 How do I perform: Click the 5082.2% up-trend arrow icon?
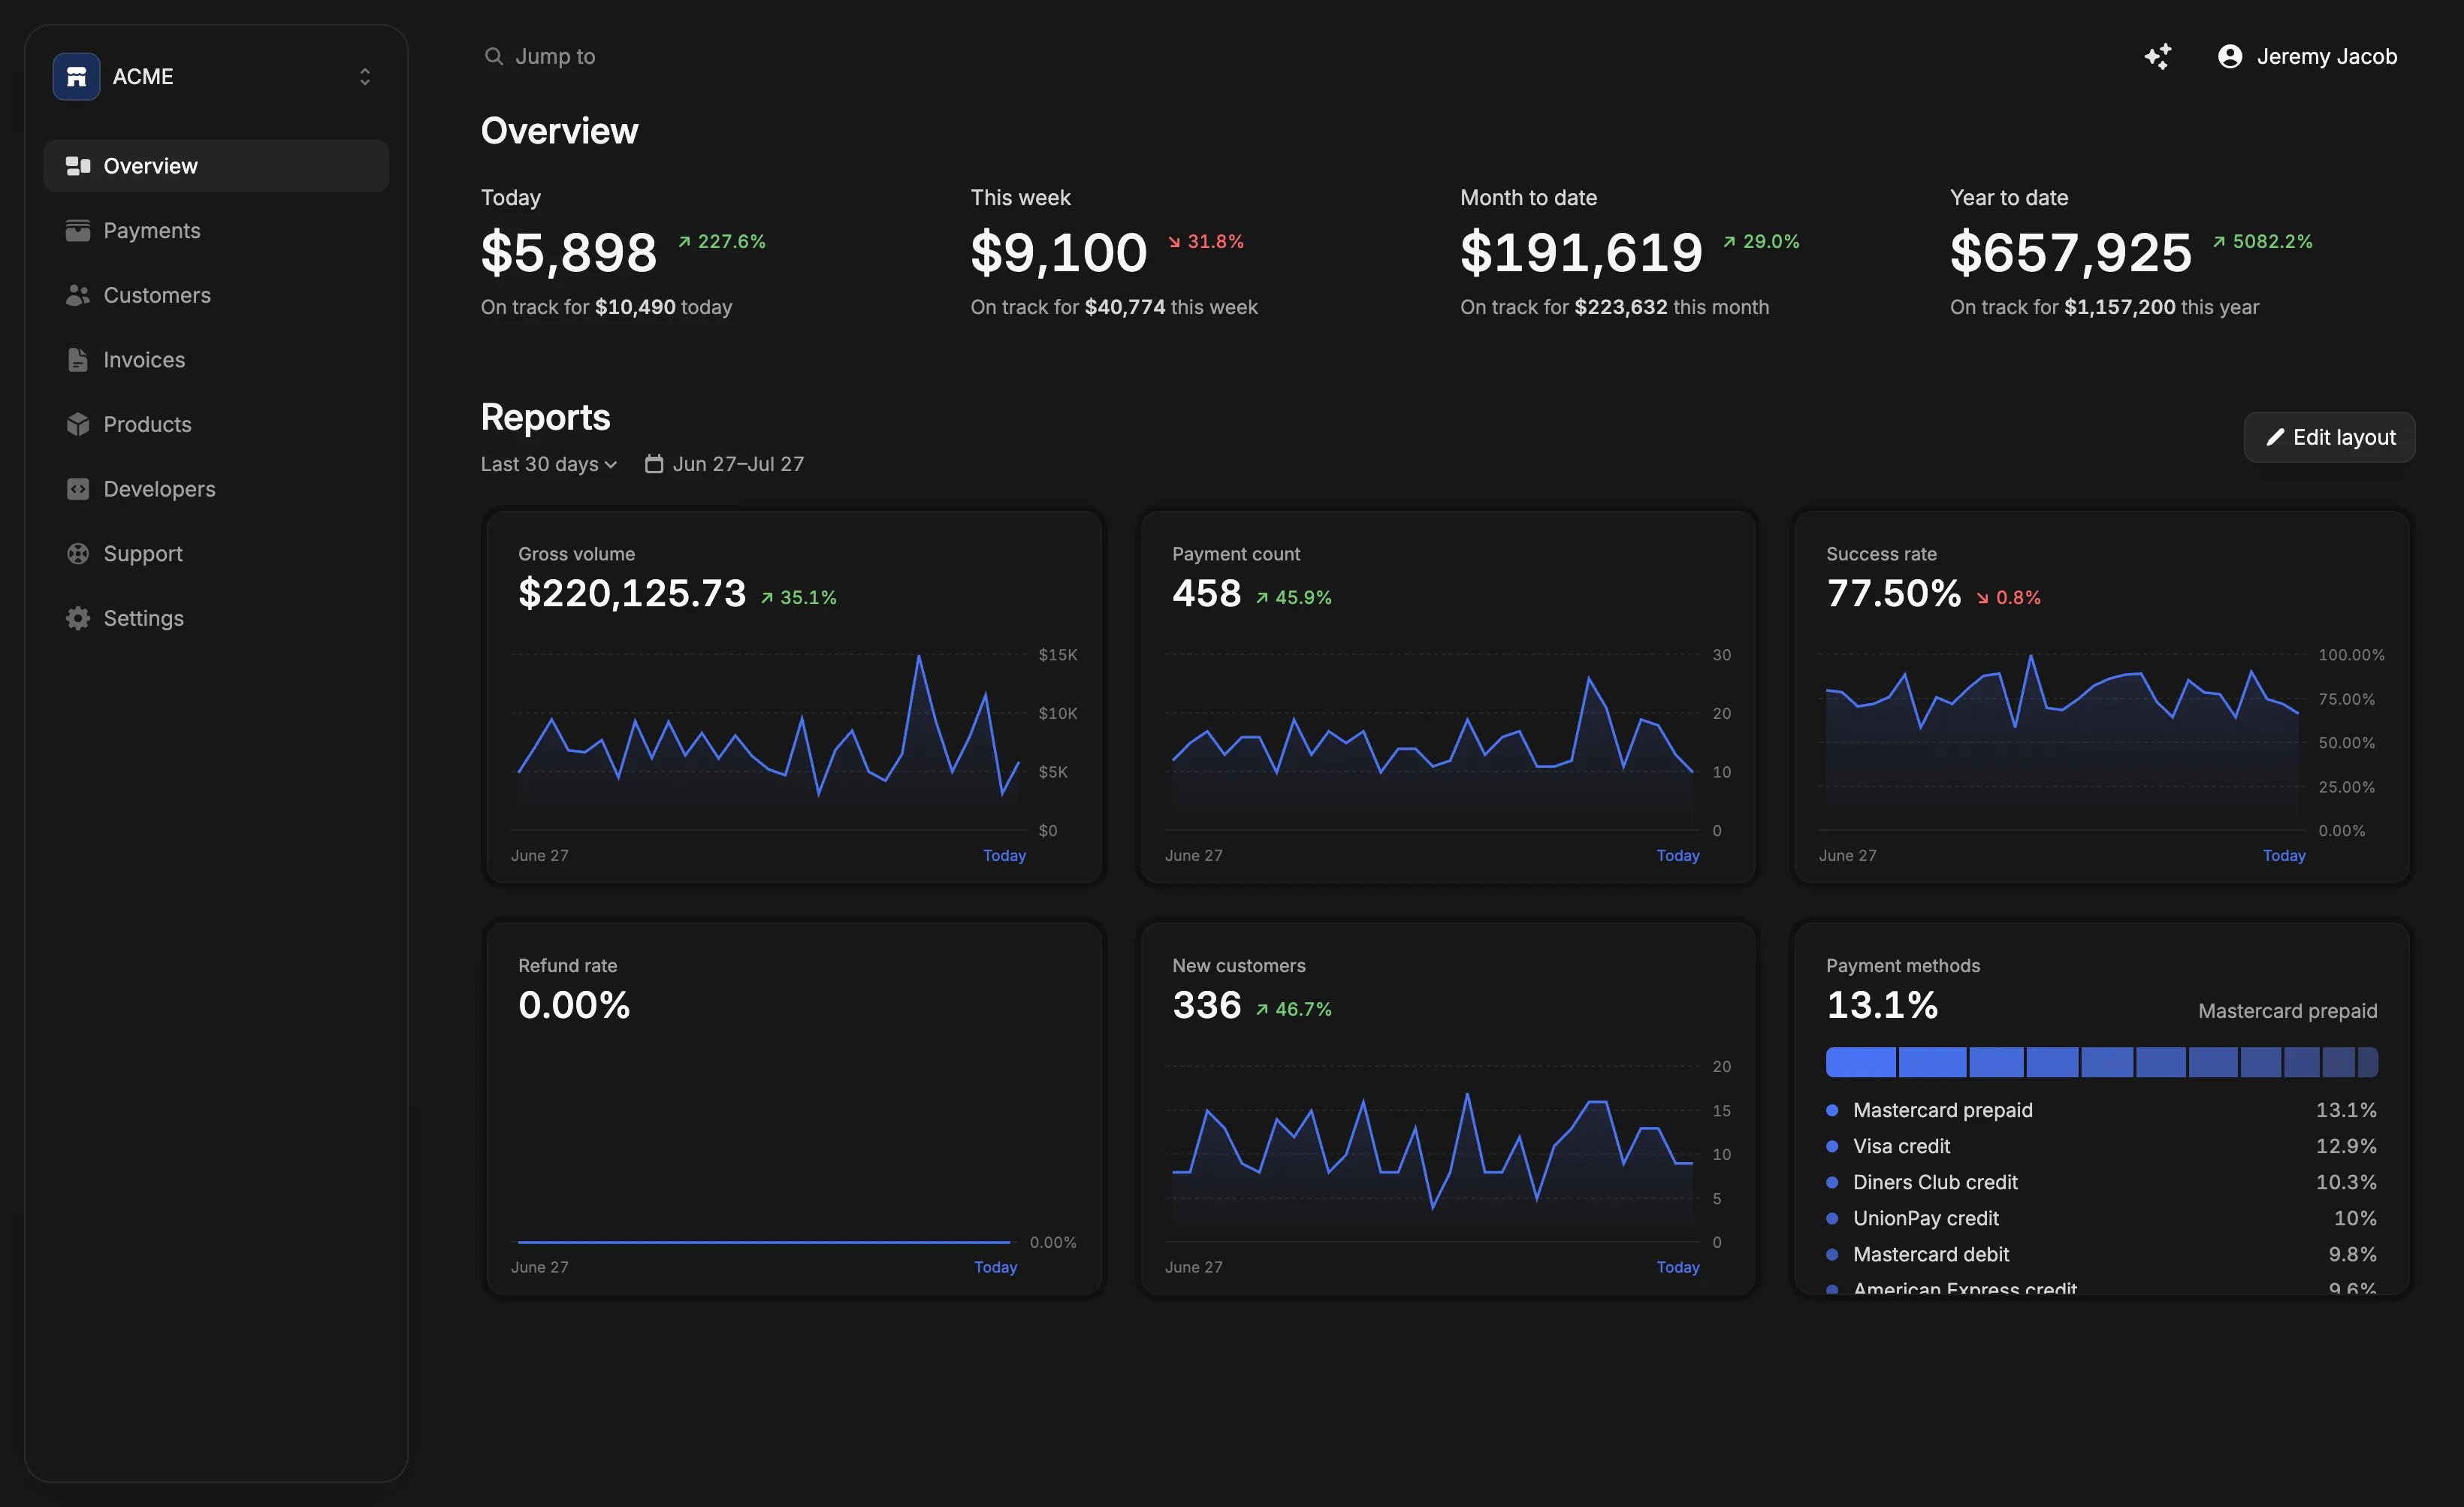point(2219,242)
